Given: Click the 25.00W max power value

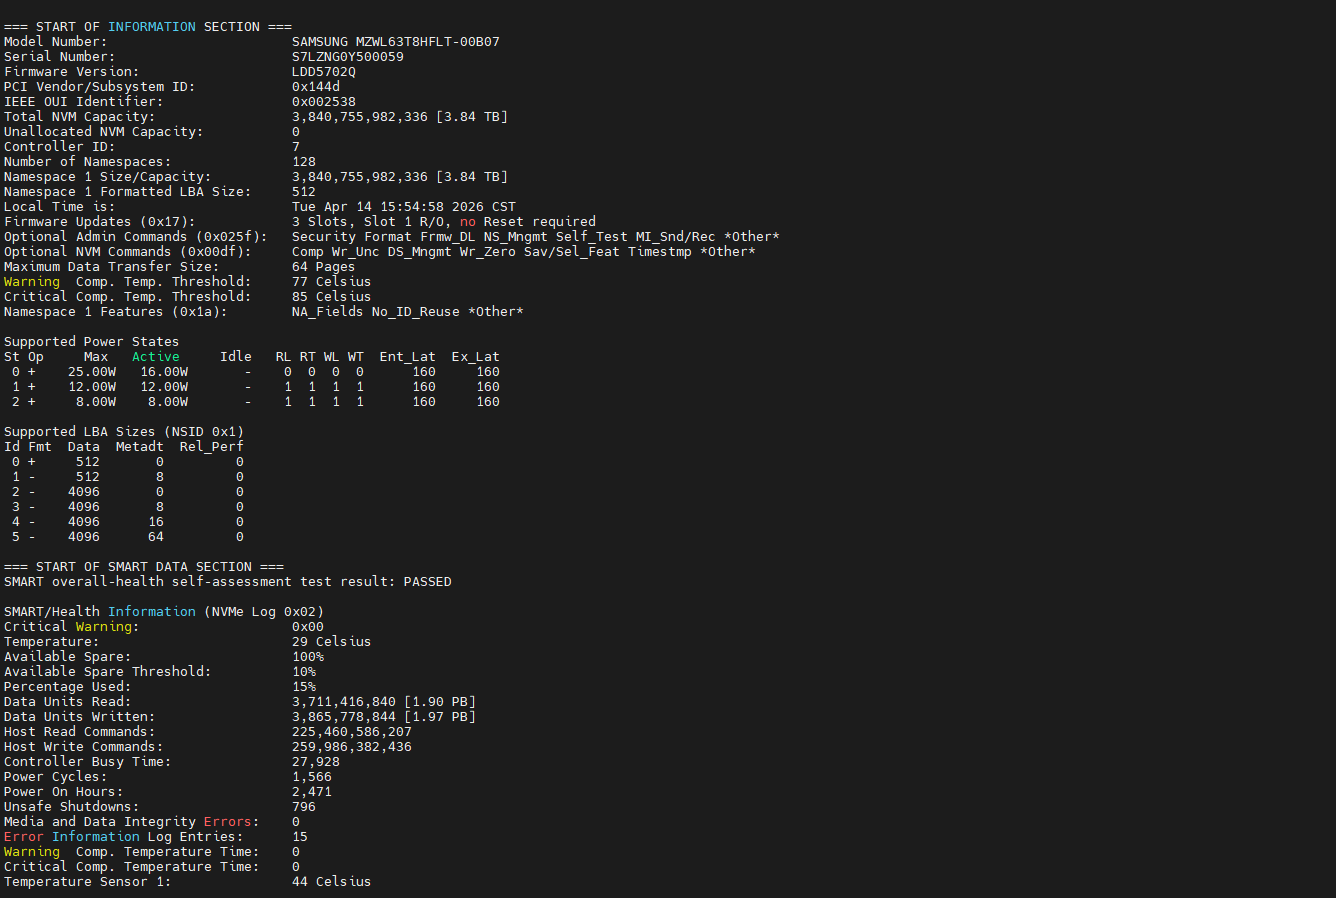Looking at the screenshot, I should (x=92, y=372).
